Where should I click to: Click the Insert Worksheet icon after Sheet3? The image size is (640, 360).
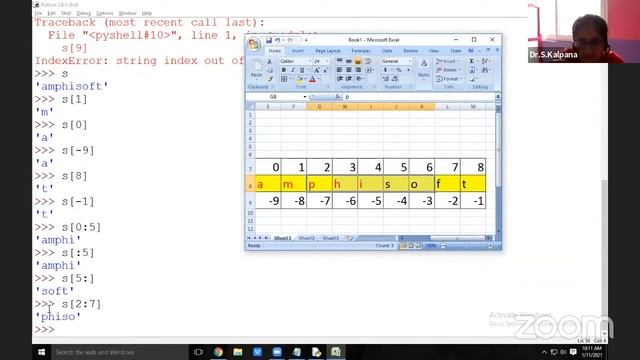[x=350, y=238]
